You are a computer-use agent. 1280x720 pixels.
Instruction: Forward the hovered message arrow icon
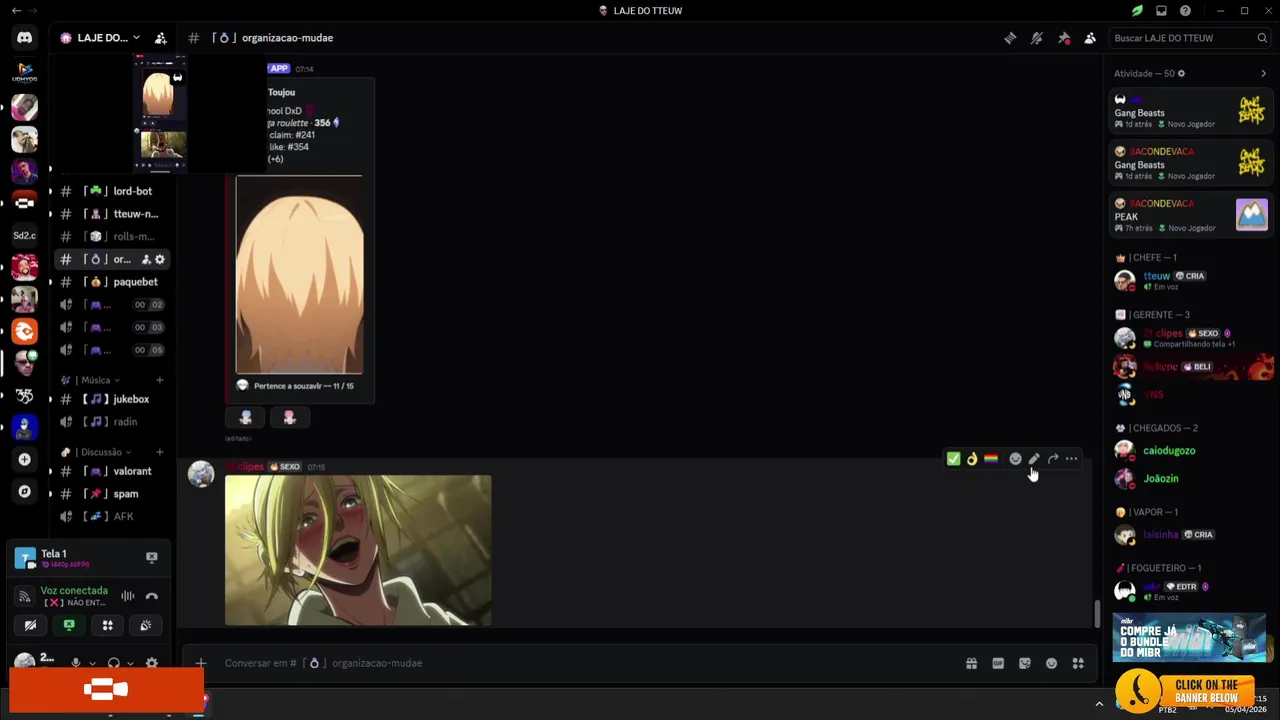click(x=1053, y=459)
